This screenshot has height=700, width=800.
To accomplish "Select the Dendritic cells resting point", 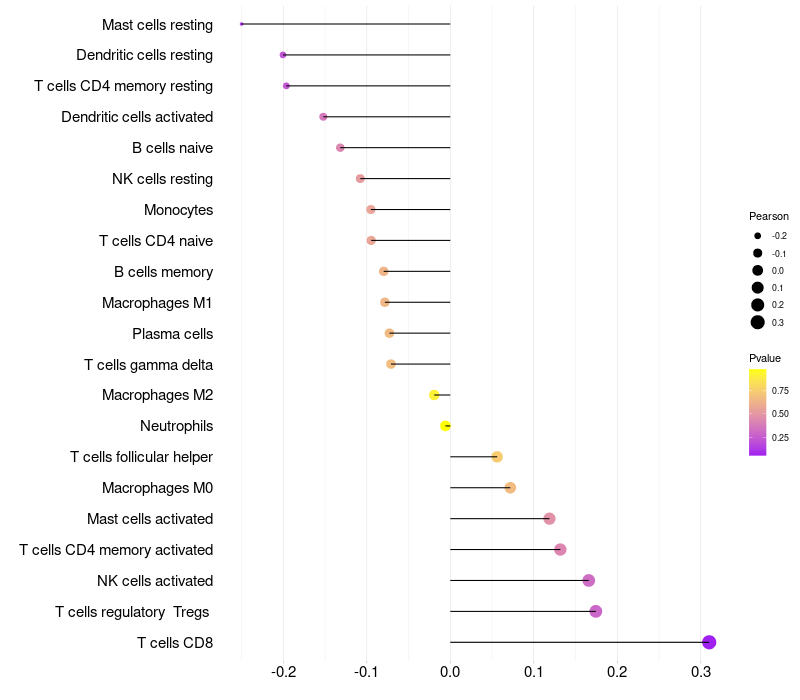I will (x=283, y=55).
